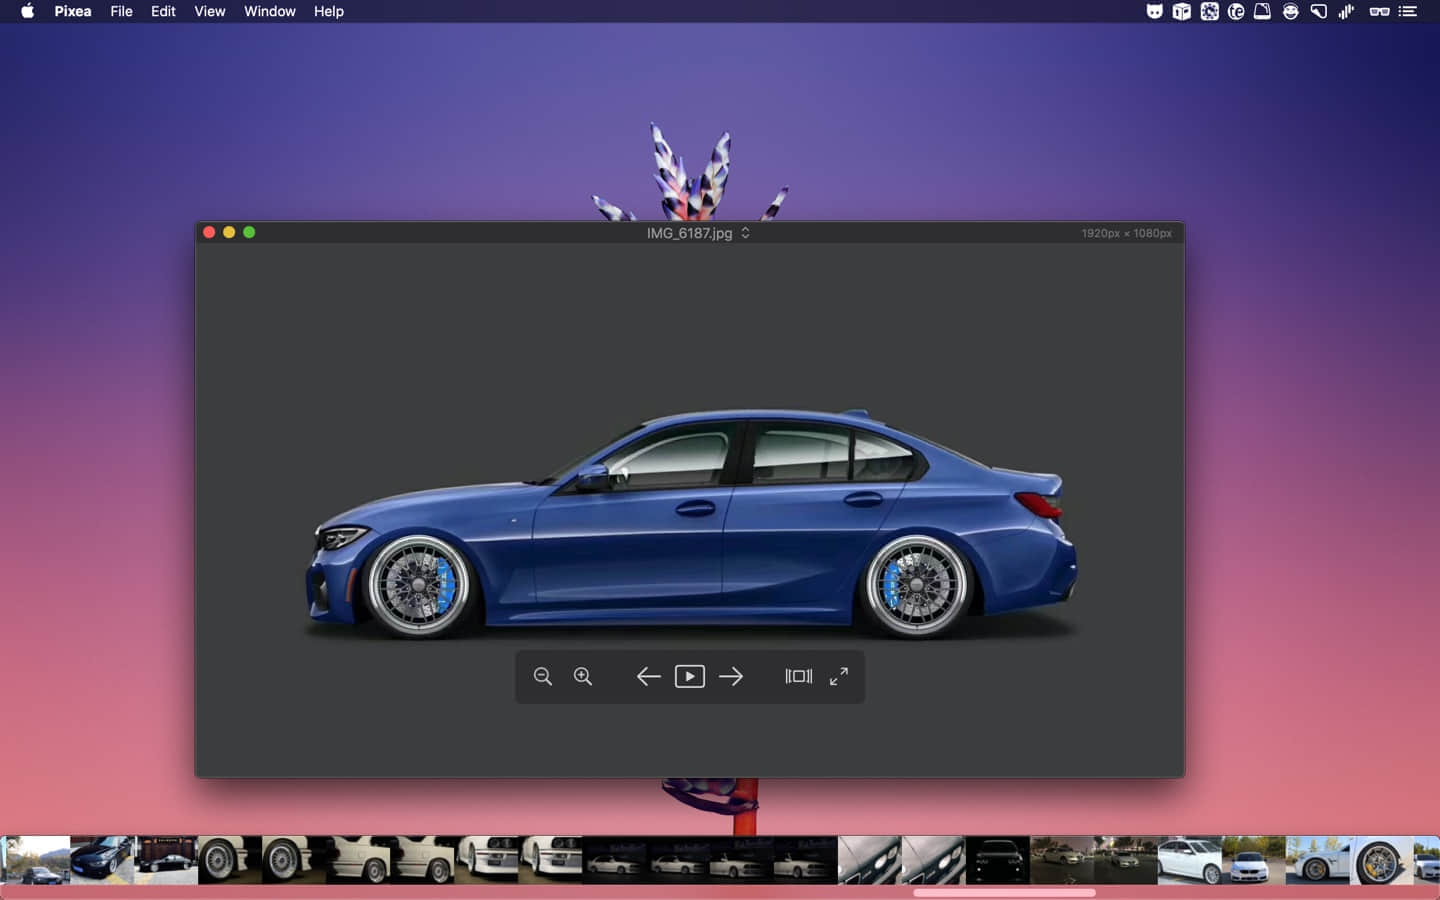Zoom out using the magnifier minus icon
This screenshot has width=1440, height=900.
click(x=543, y=677)
